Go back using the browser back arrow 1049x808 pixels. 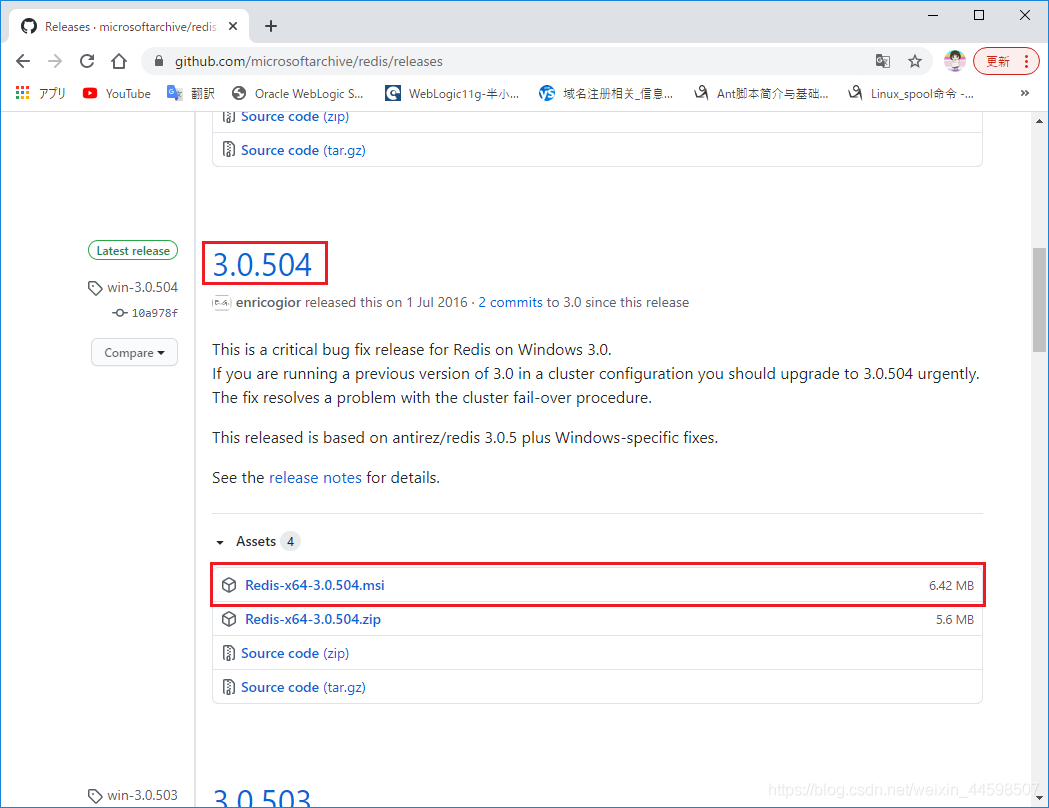click(x=23, y=62)
